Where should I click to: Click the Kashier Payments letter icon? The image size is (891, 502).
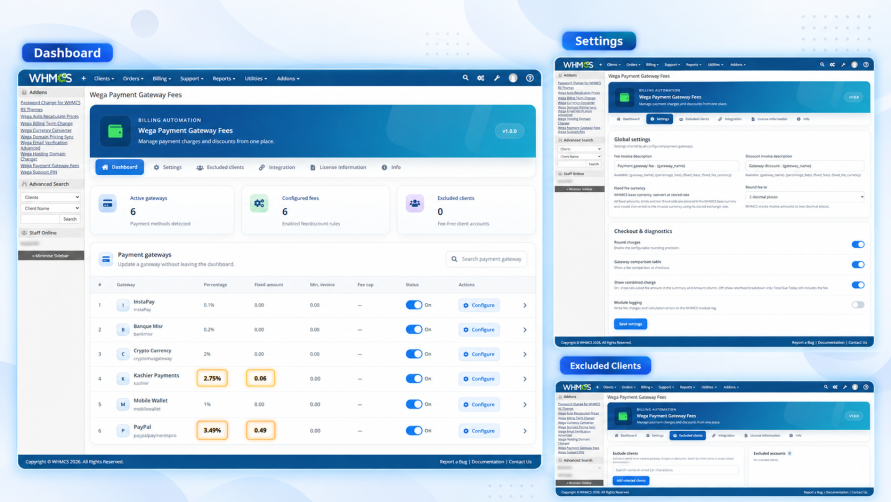(123, 379)
